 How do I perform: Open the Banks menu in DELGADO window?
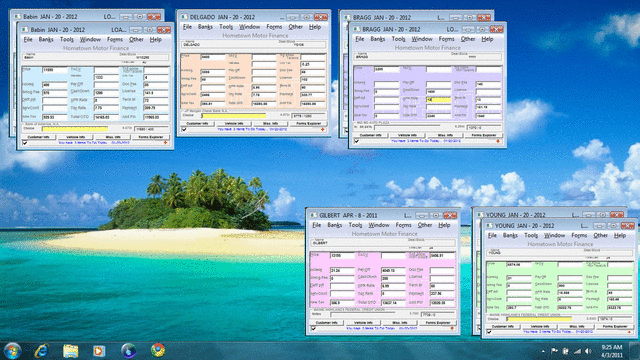[x=205, y=27]
